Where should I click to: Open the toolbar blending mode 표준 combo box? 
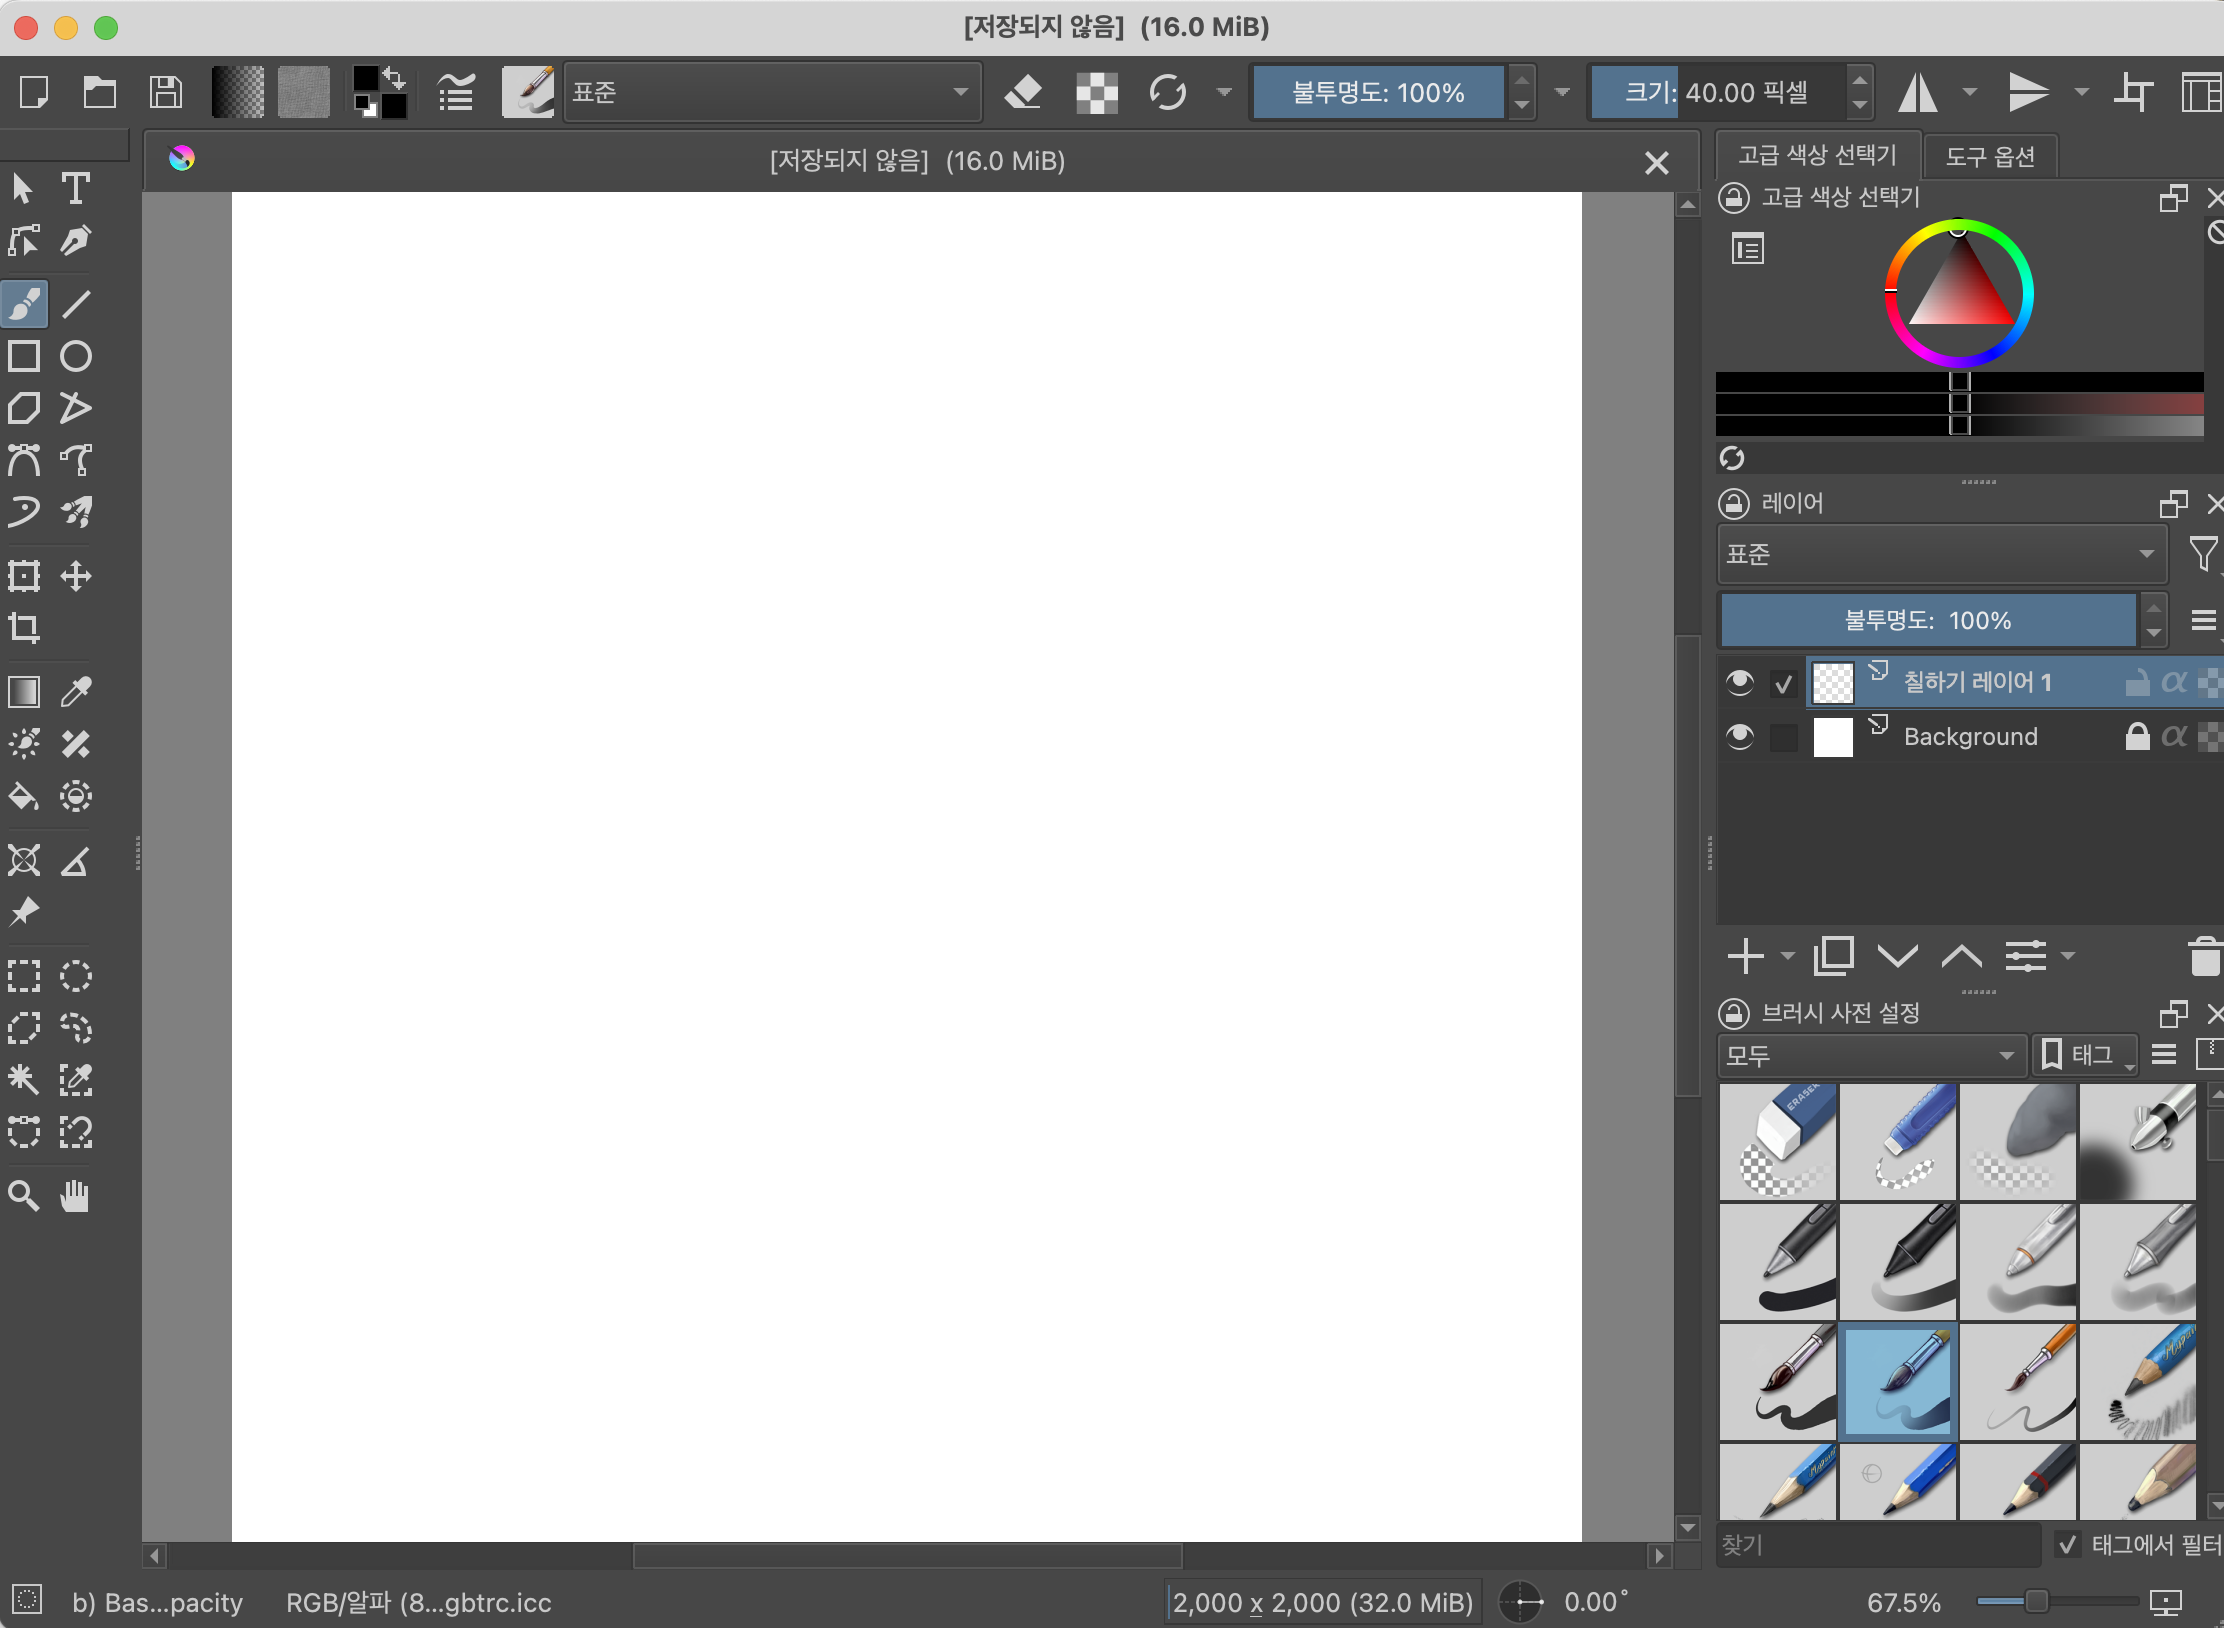(771, 93)
